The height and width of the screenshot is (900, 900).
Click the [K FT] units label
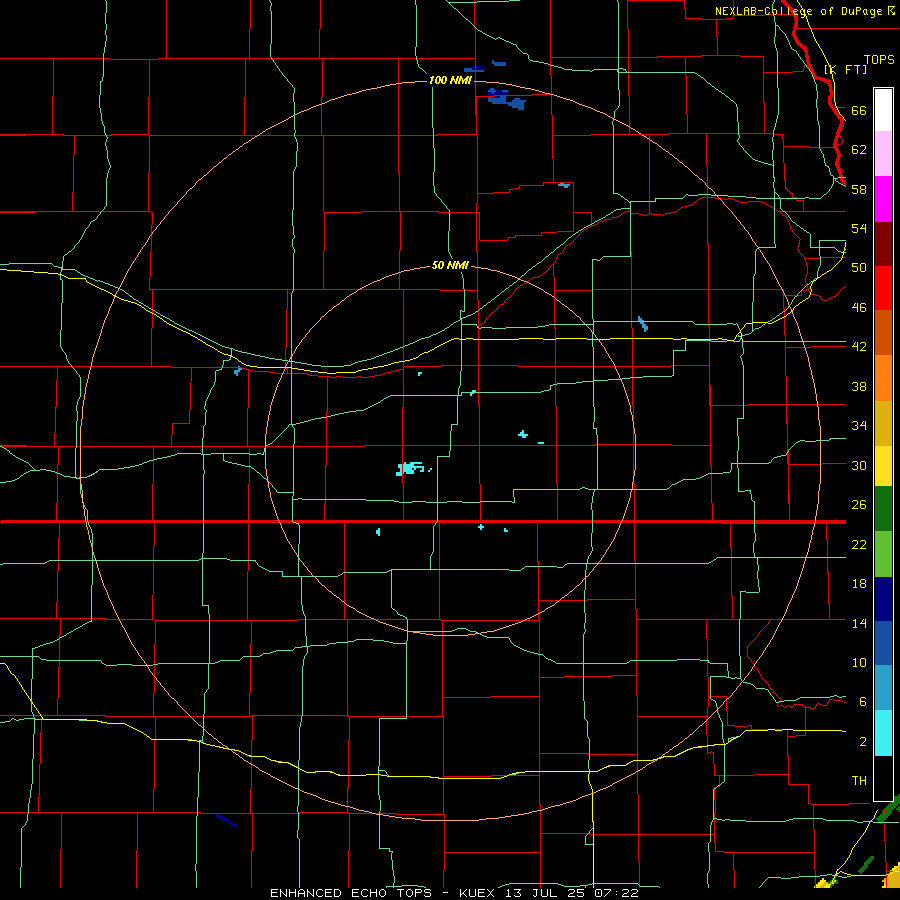pos(845,69)
